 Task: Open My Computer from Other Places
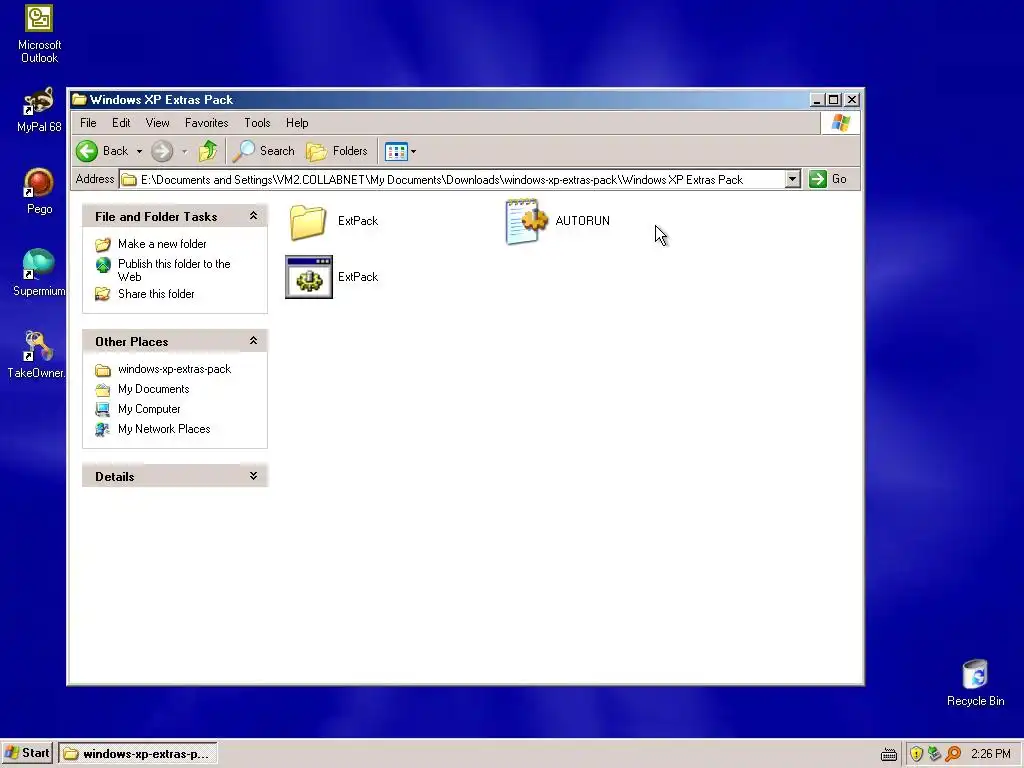[x=149, y=409]
